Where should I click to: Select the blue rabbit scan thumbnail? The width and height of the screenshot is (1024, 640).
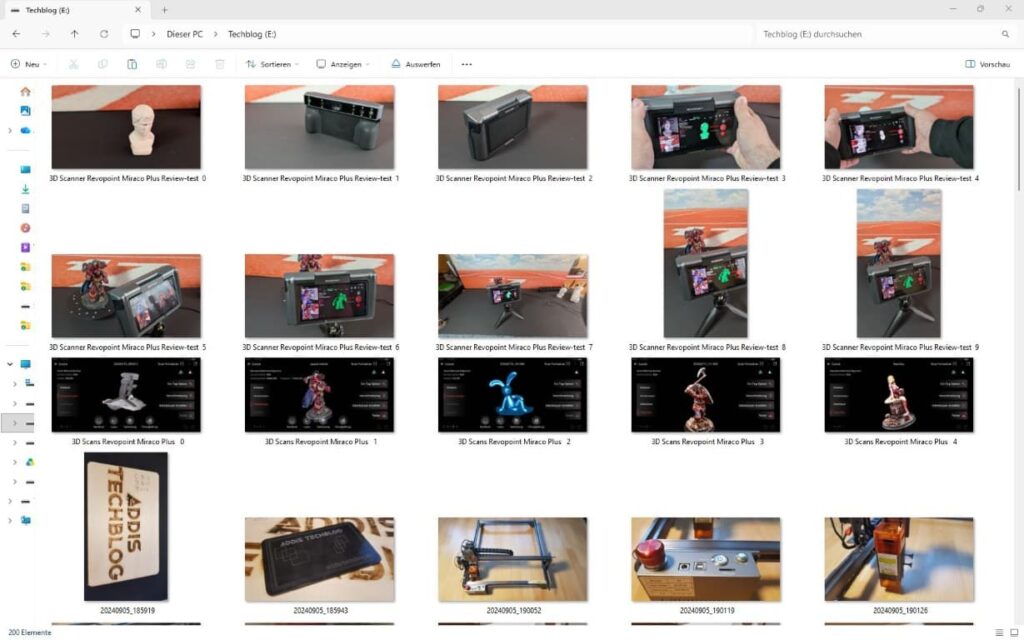[x=513, y=394]
